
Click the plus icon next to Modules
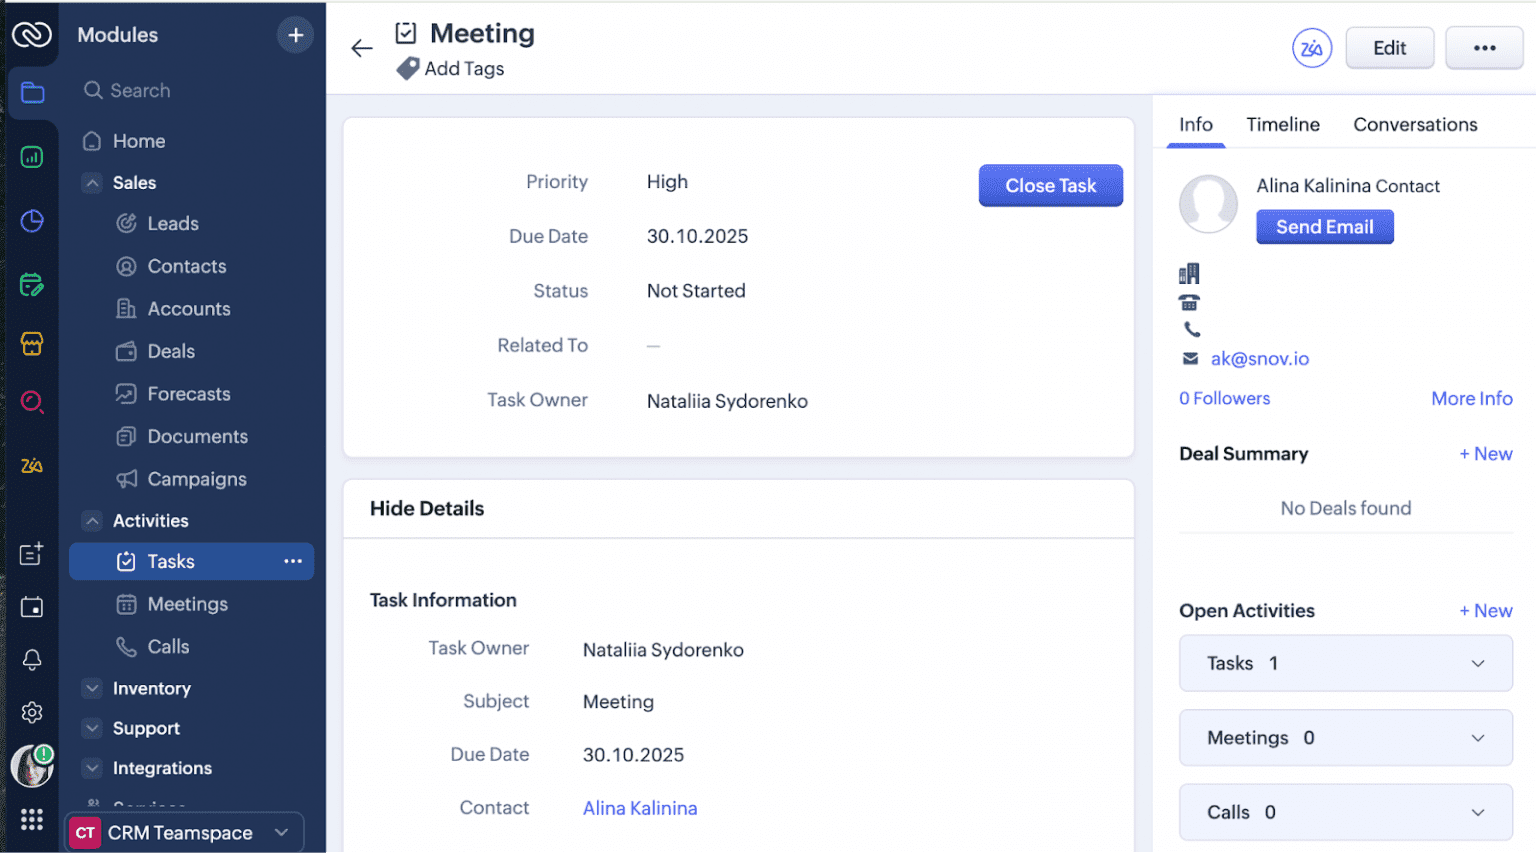[x=295, y=35]
